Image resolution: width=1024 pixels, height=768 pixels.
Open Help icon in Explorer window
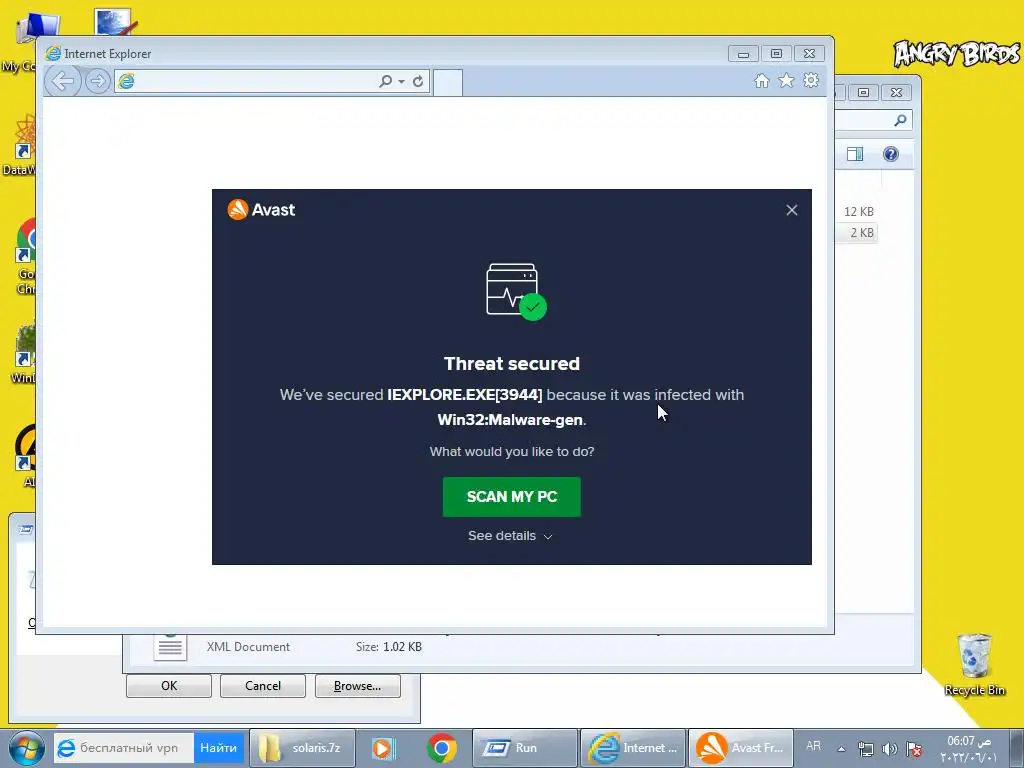[x=891, y=154]
